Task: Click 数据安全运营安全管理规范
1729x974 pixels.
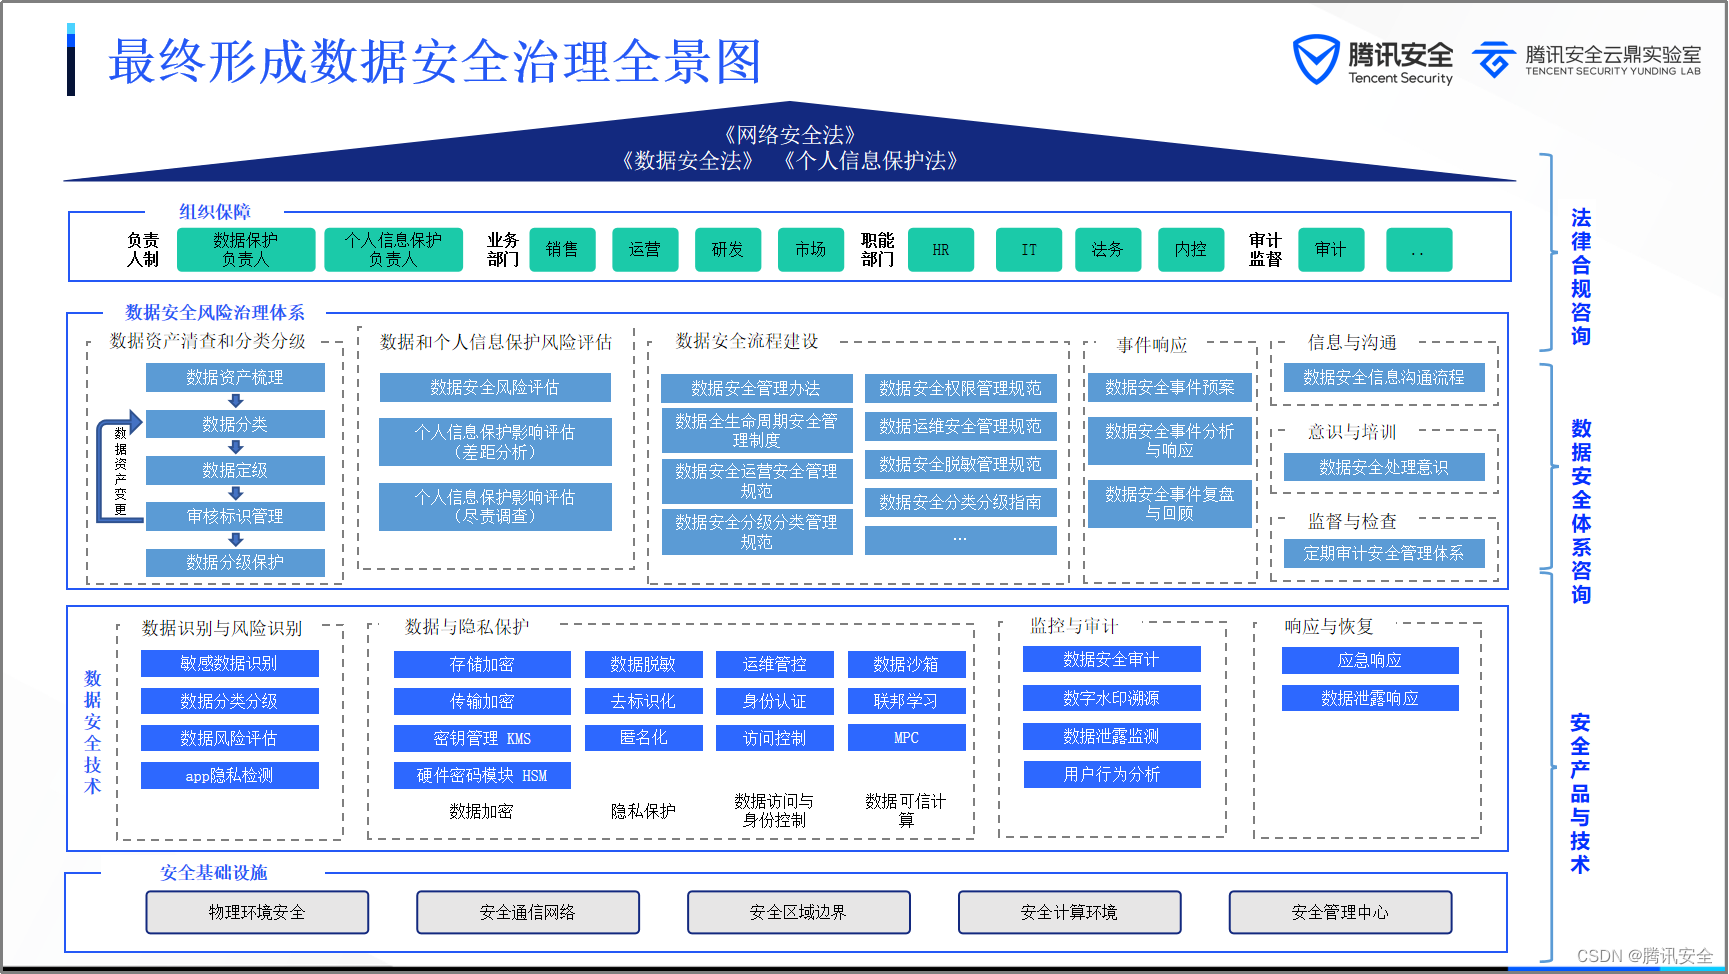Action: pyautogui.click(x=757, y=481)
